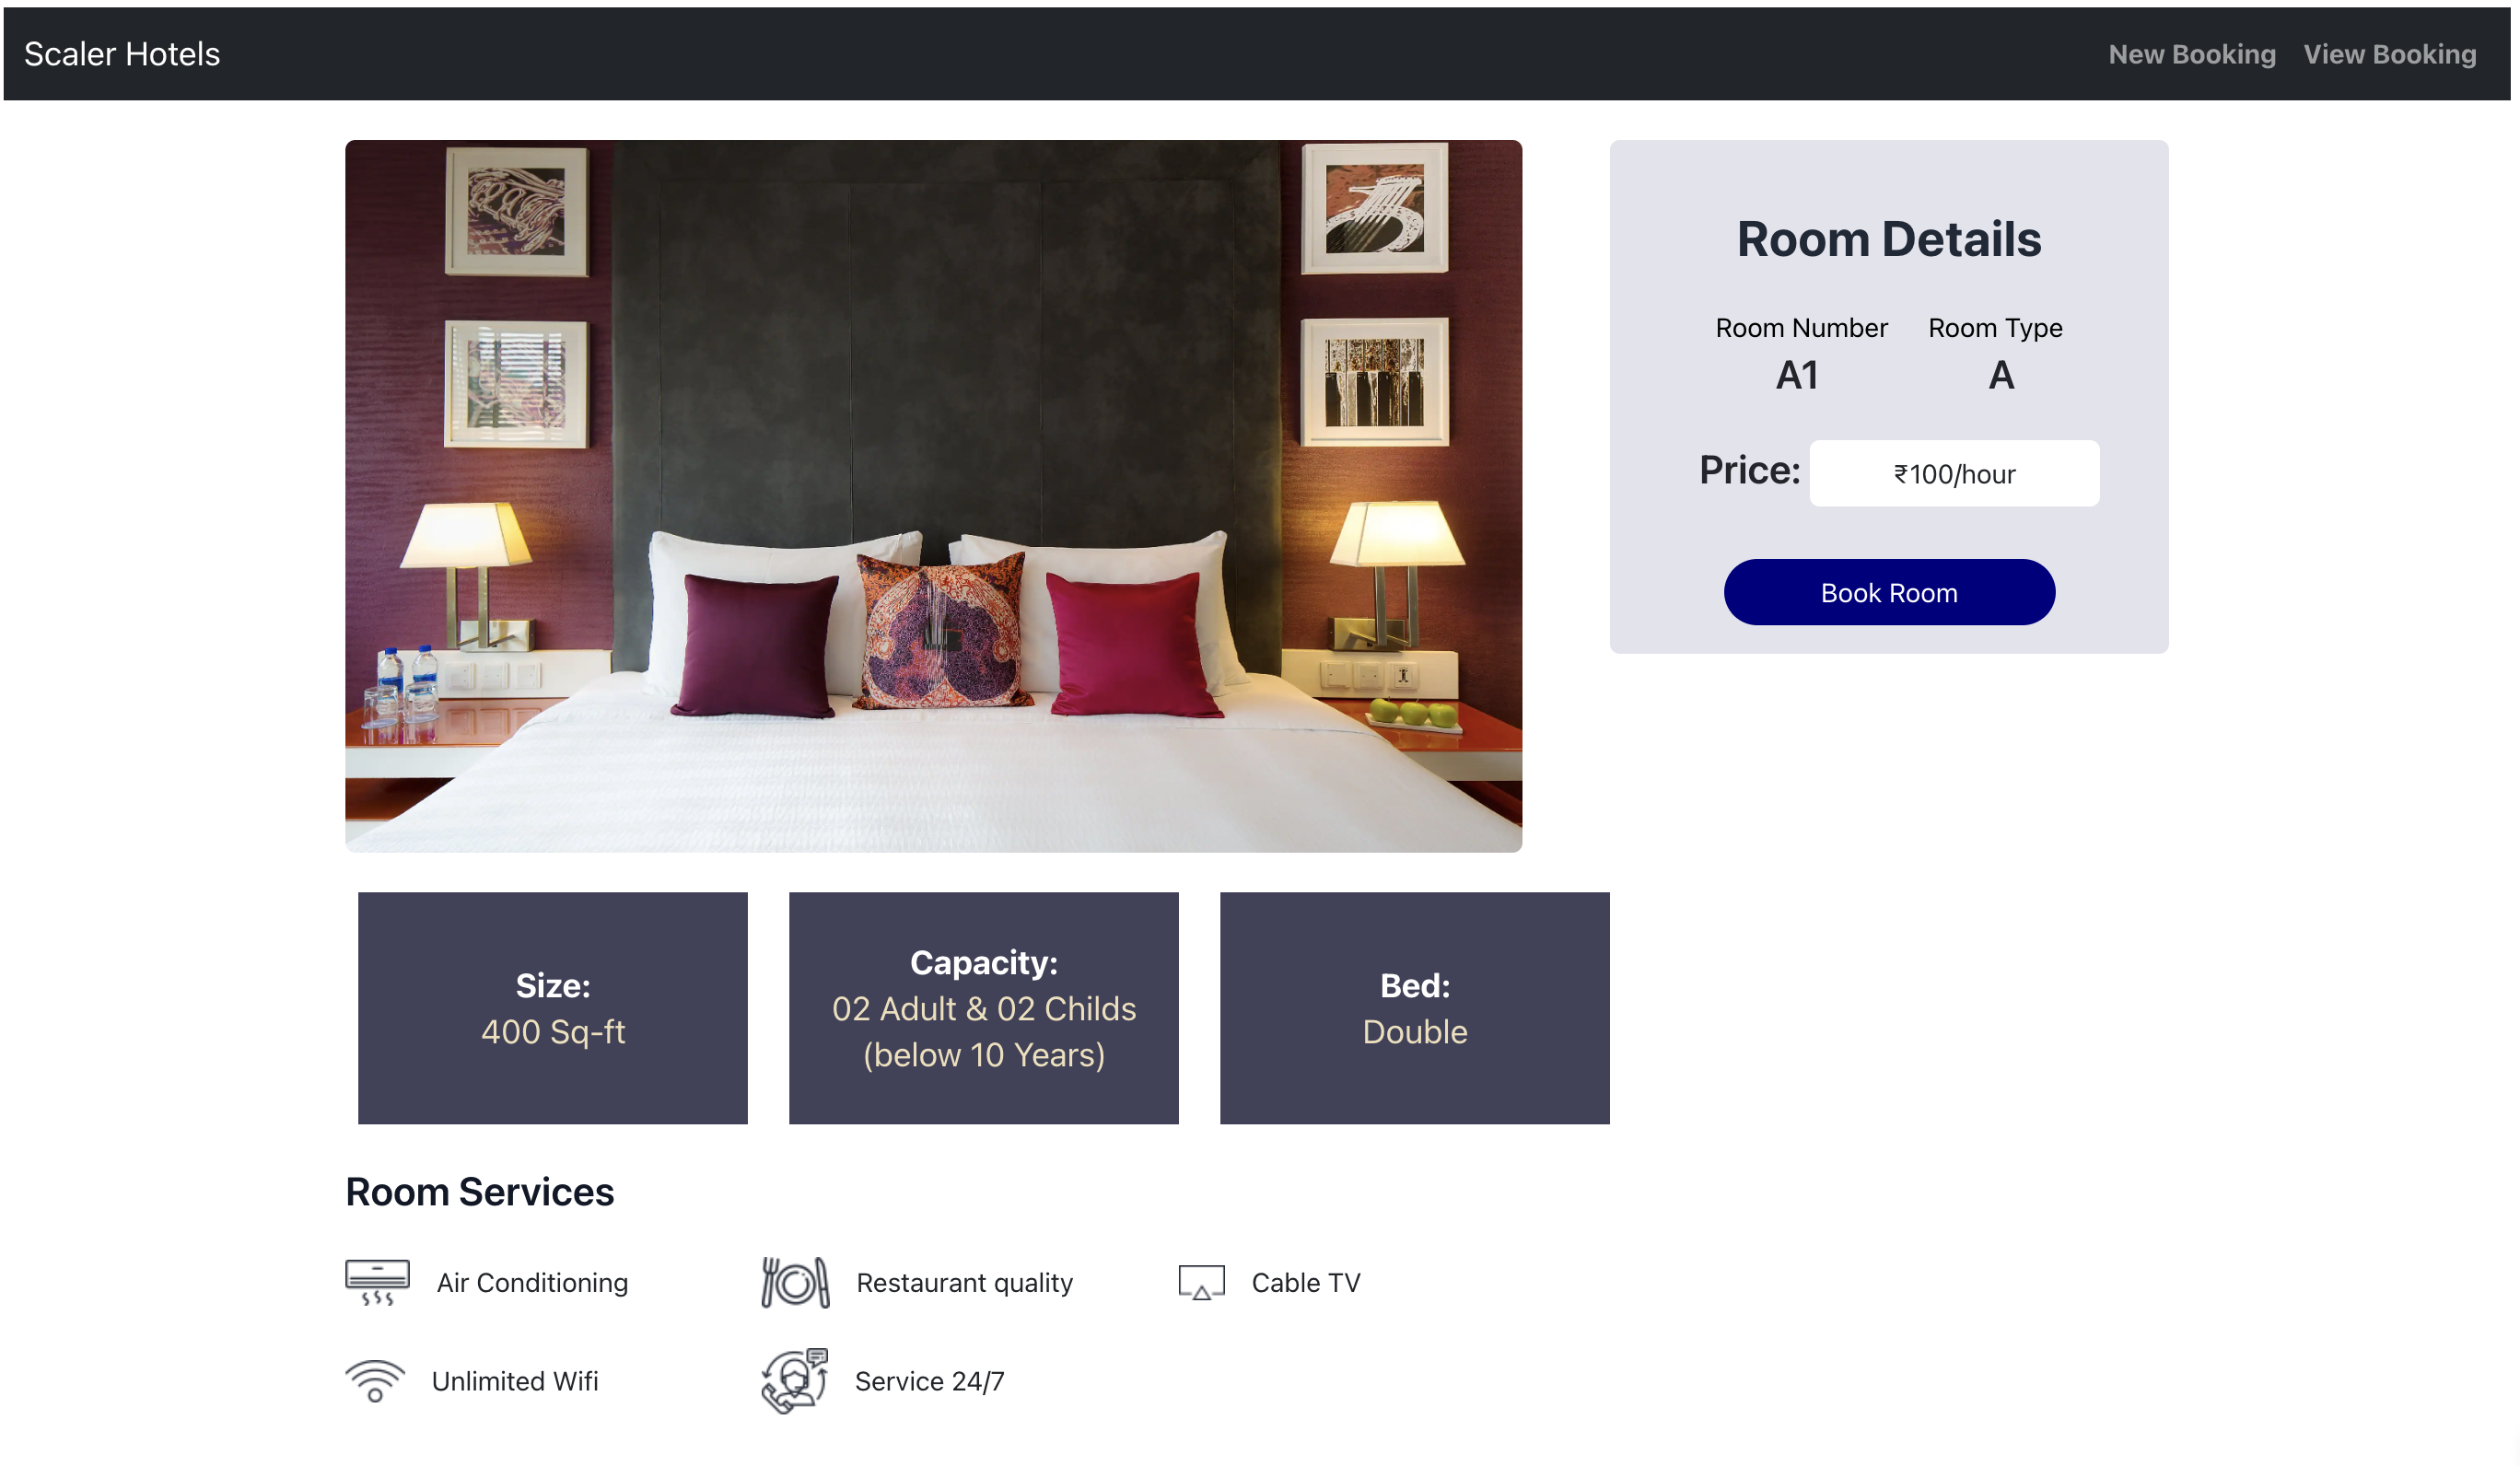Image resolution: width=2520 pixels, height=1466 pixels.
Task: Select the Bed Double card
Action: click(x=1414, y=1007)
